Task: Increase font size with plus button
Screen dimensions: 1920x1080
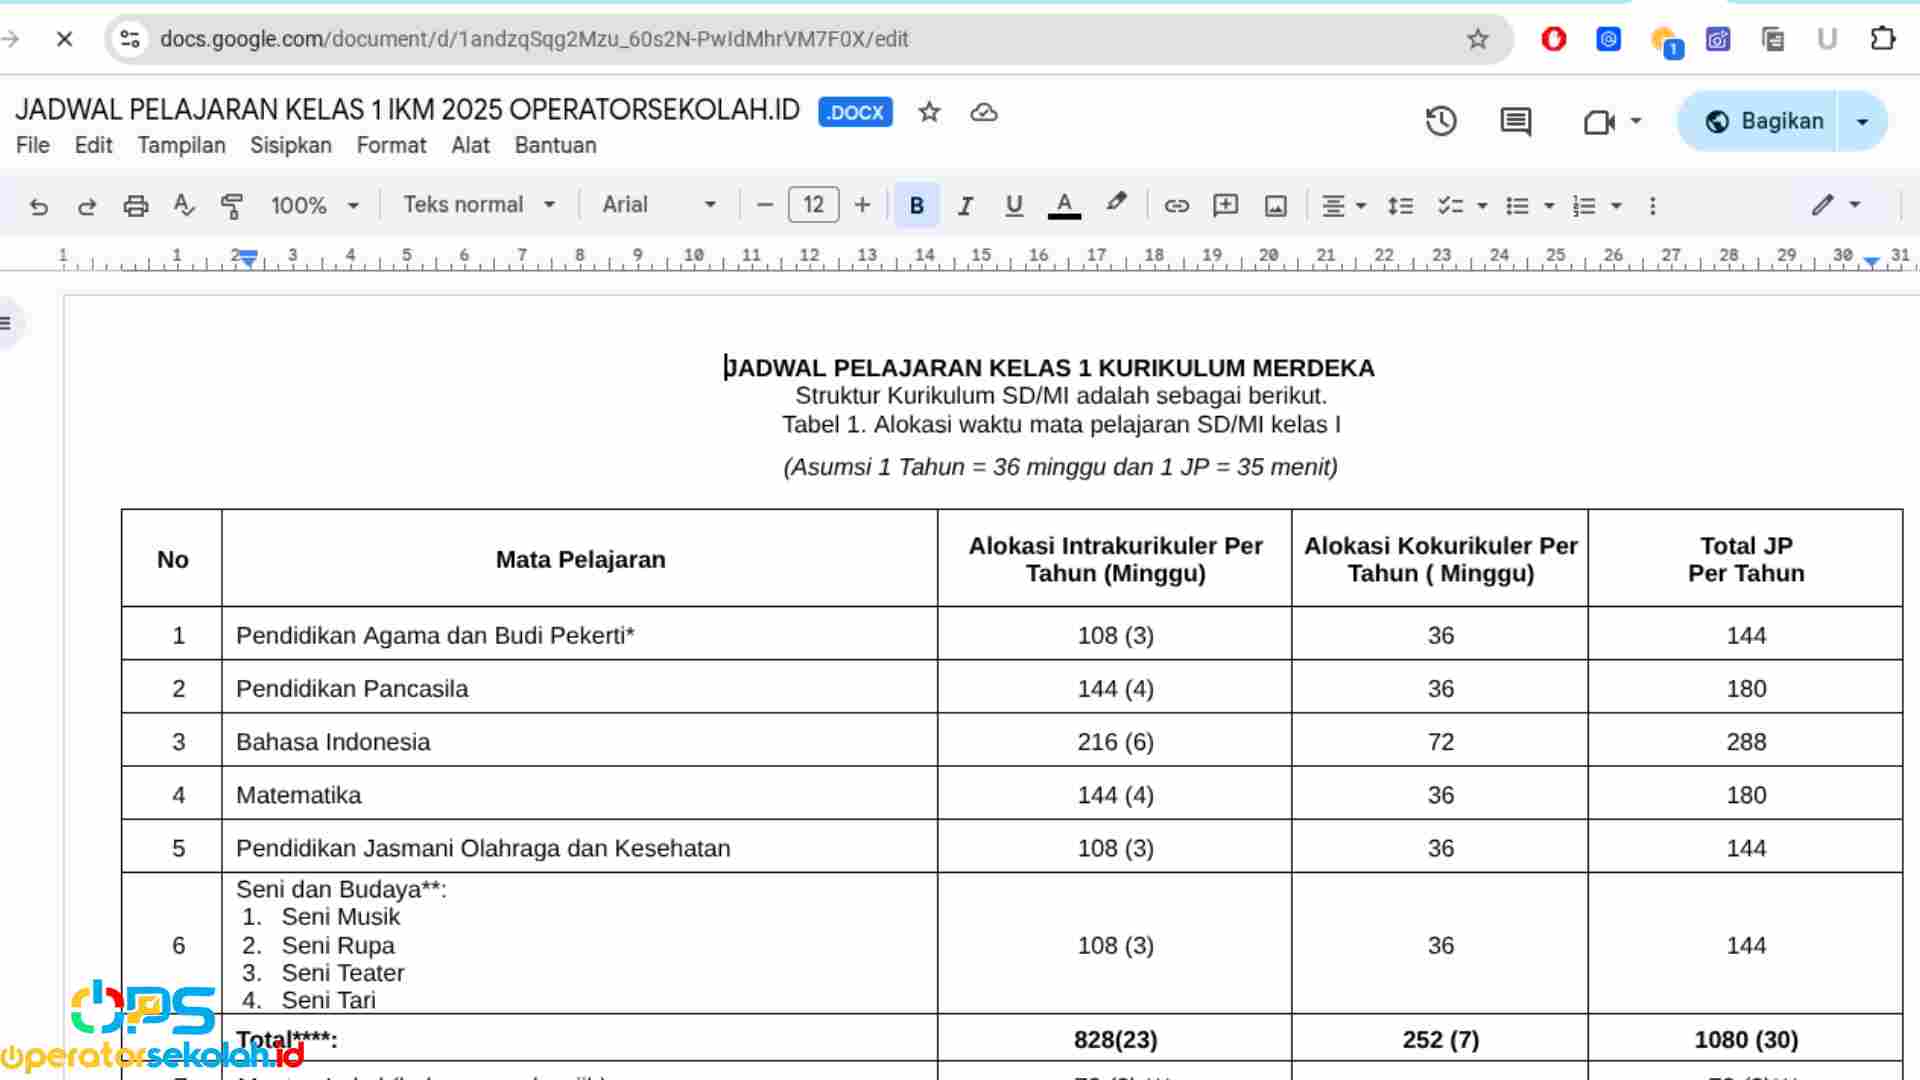Action: click(862, 206)
